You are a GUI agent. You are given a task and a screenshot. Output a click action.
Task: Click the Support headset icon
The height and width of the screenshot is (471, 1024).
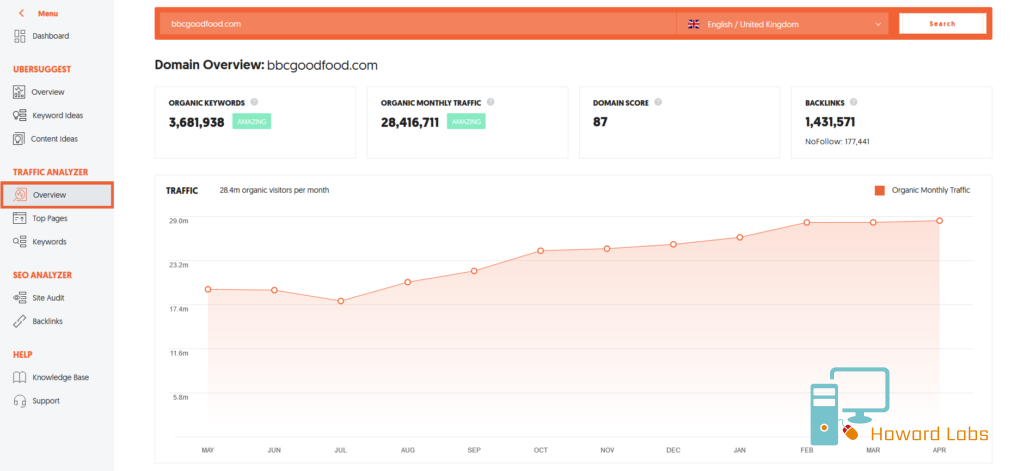click(20, 401)
